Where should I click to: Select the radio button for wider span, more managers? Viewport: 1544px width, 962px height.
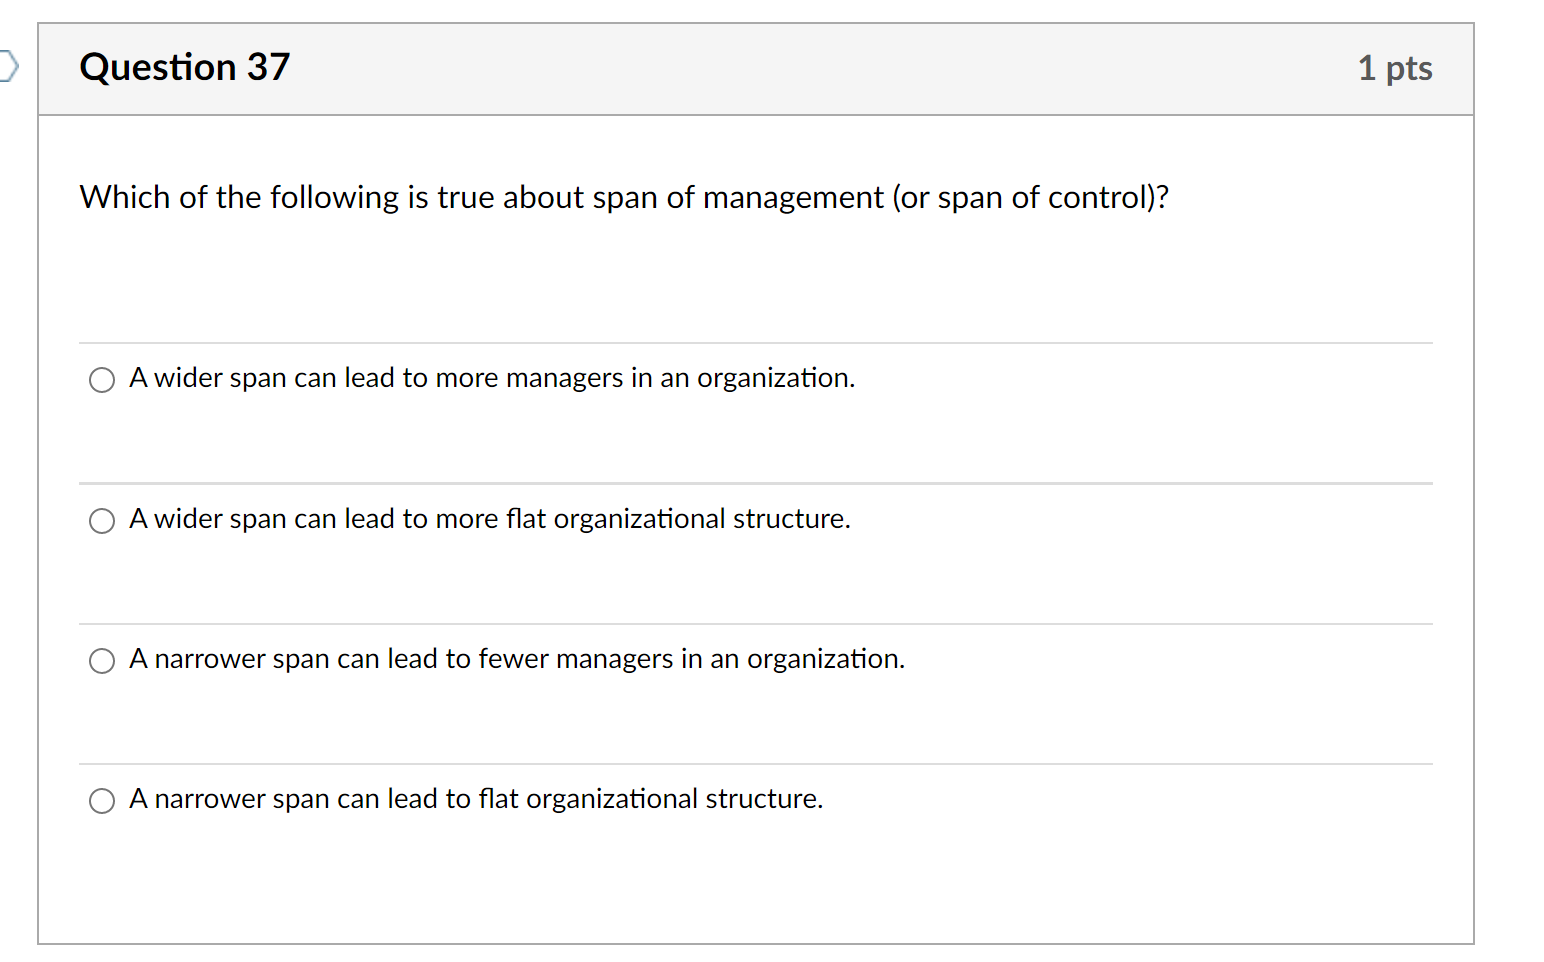102,380
